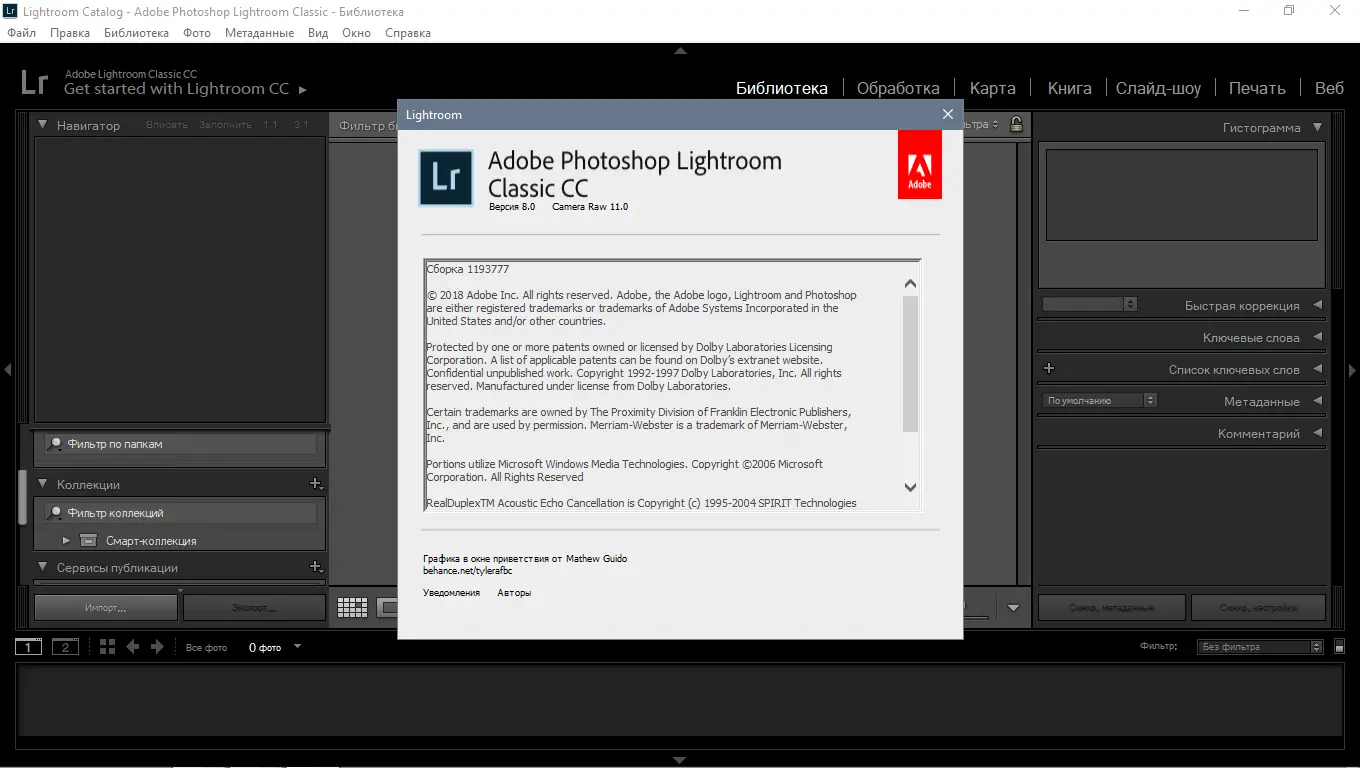1360x768 pixels.
Task: Open the Библиотека menu in menu bar
Action: coord(136,33)
